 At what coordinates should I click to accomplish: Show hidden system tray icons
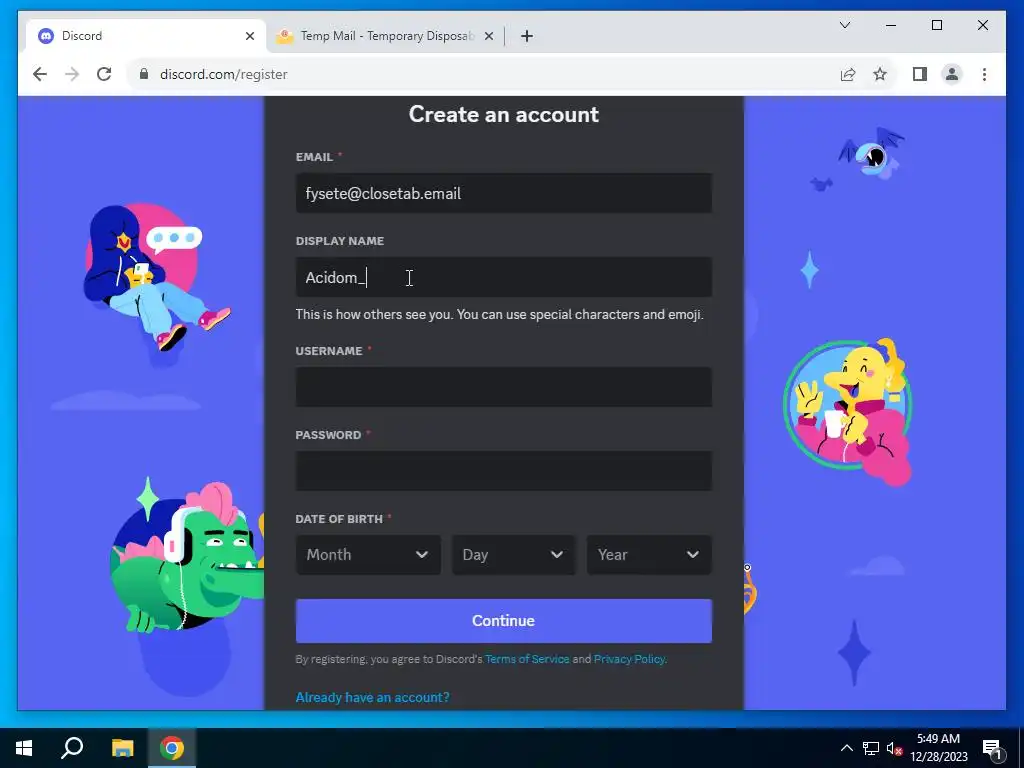click(x=846, y=748)
